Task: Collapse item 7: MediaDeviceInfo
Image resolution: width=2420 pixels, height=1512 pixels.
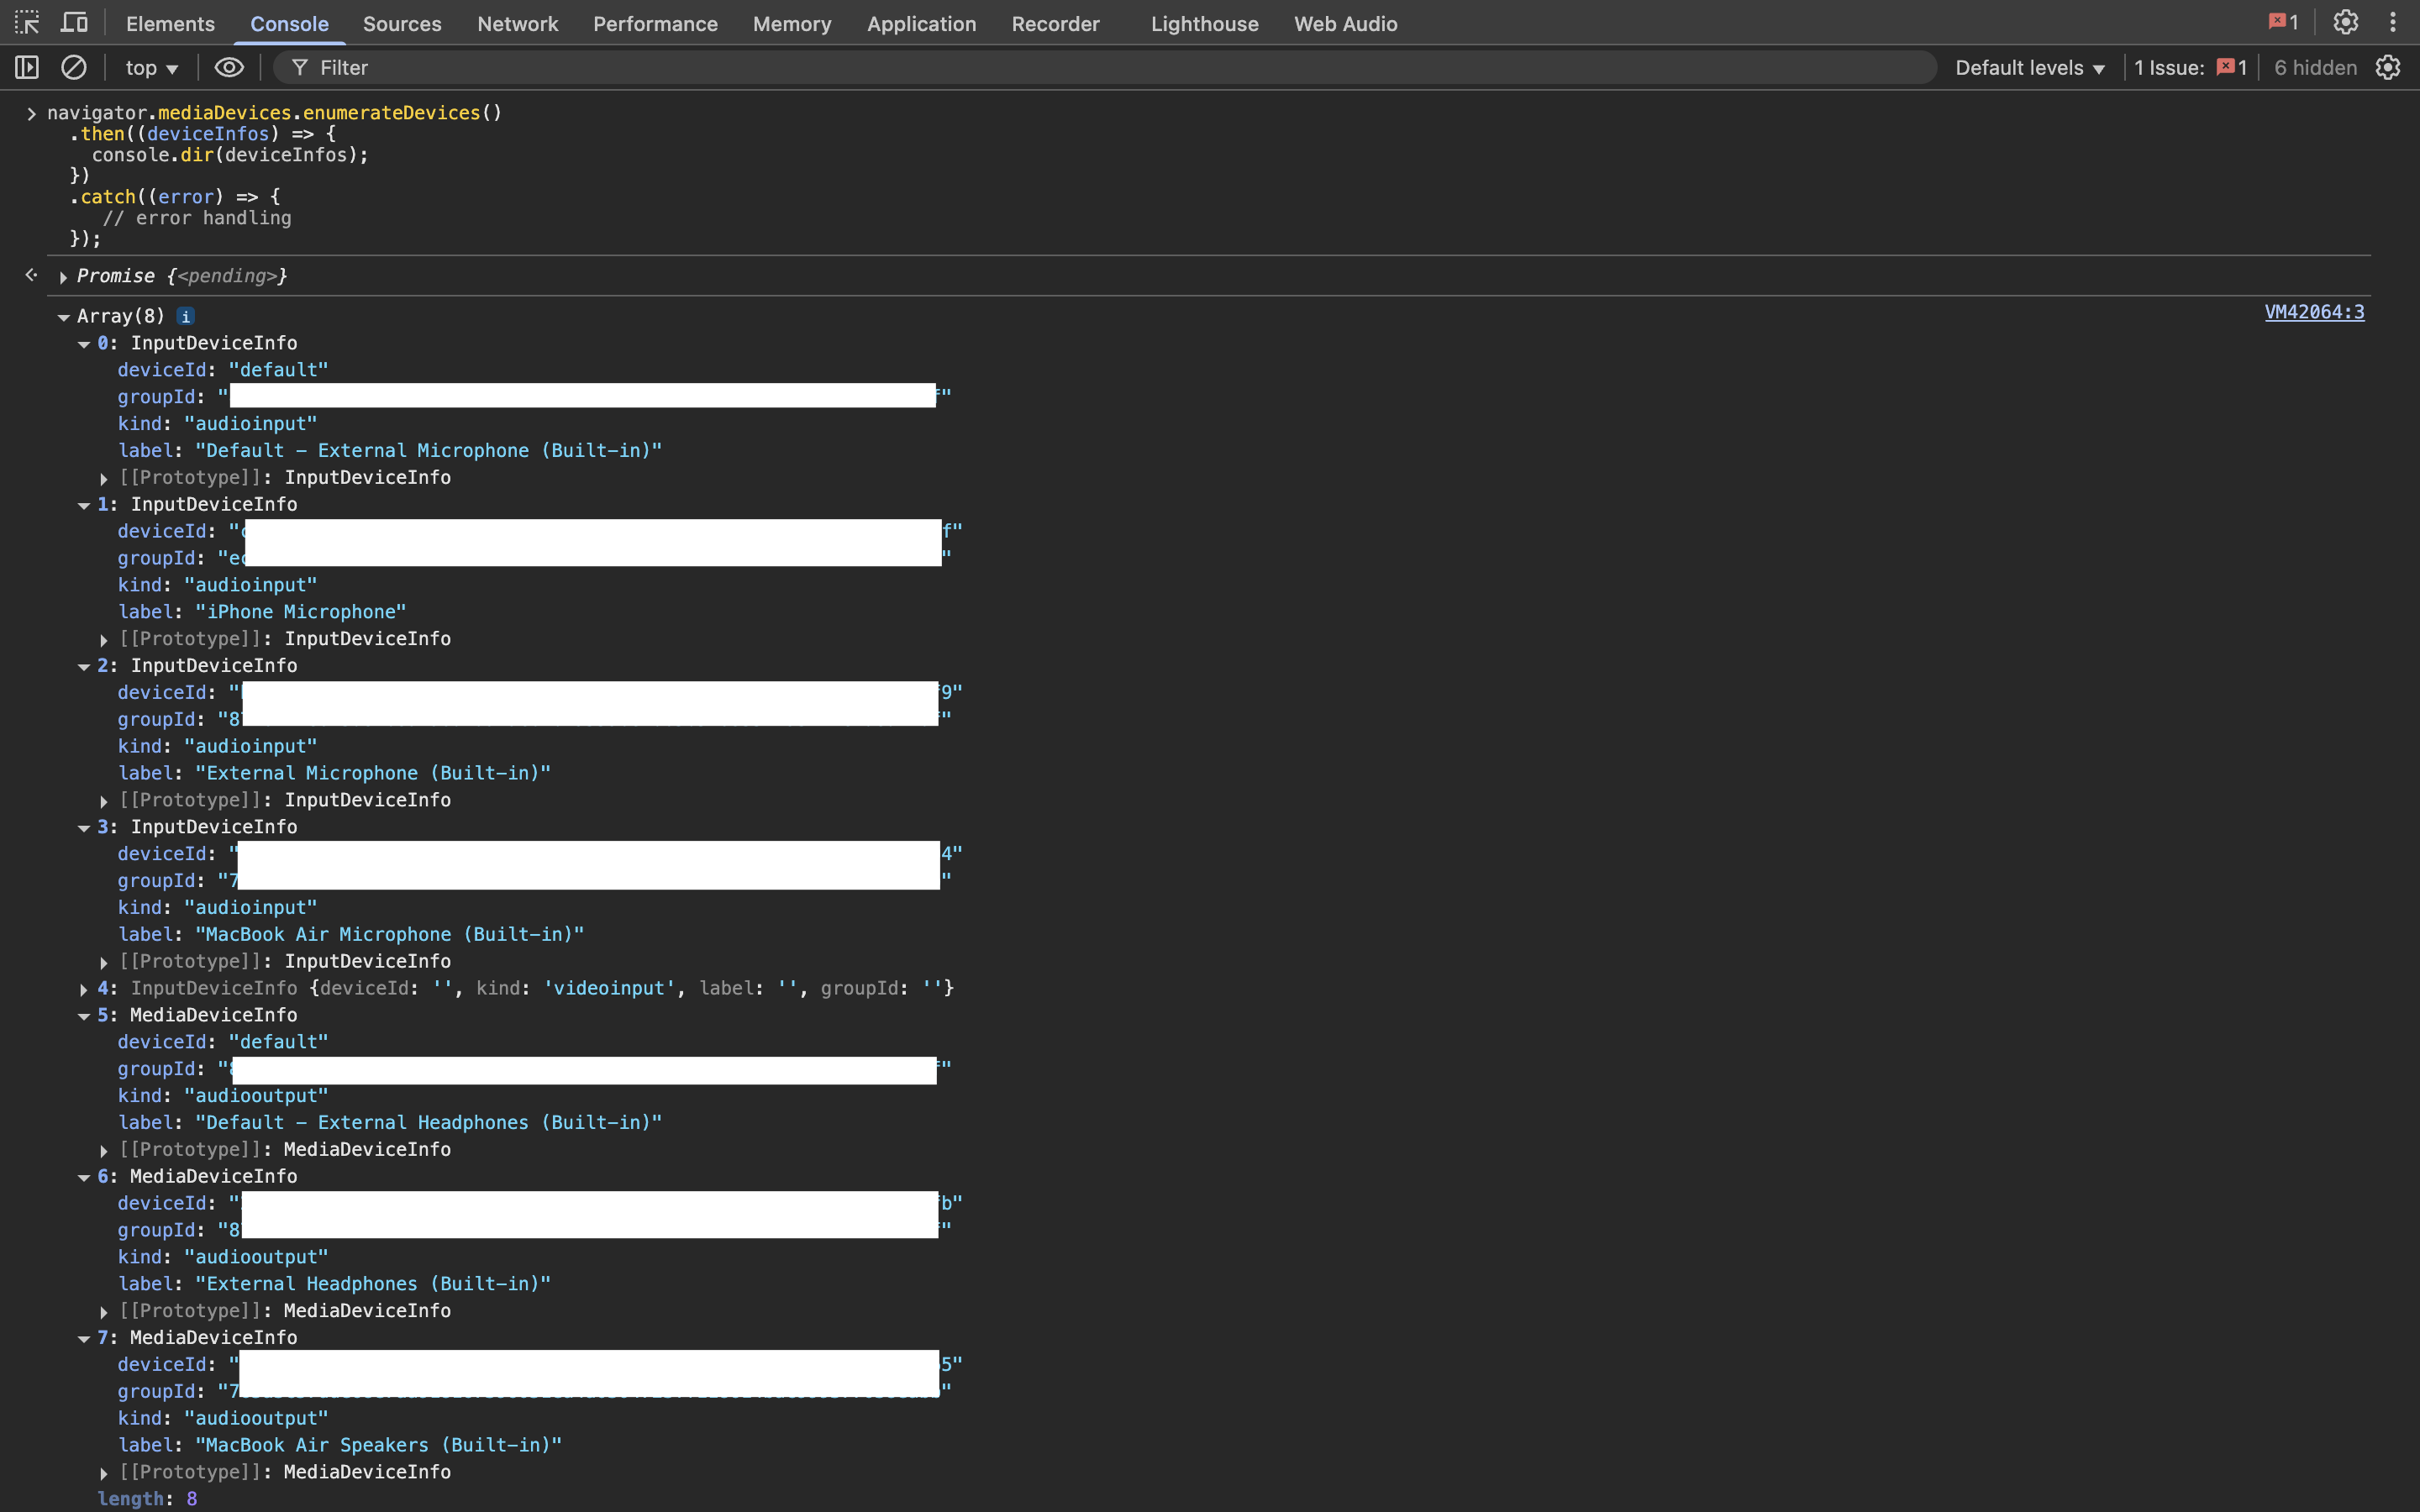Action: pyautogui.click(x=84, y=1338)
